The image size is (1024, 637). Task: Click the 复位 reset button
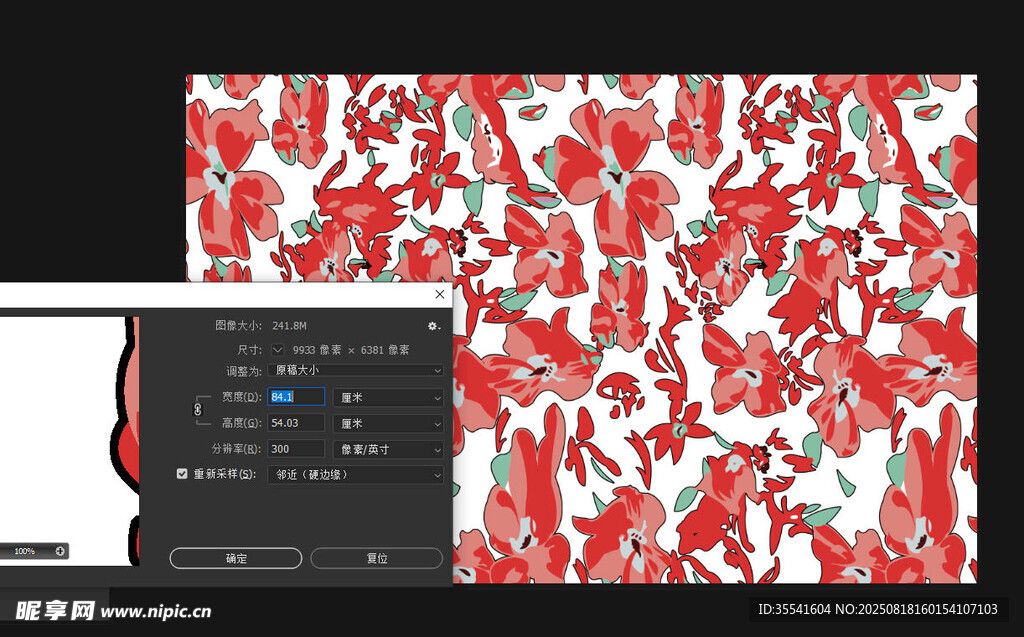tap(376, 558)
